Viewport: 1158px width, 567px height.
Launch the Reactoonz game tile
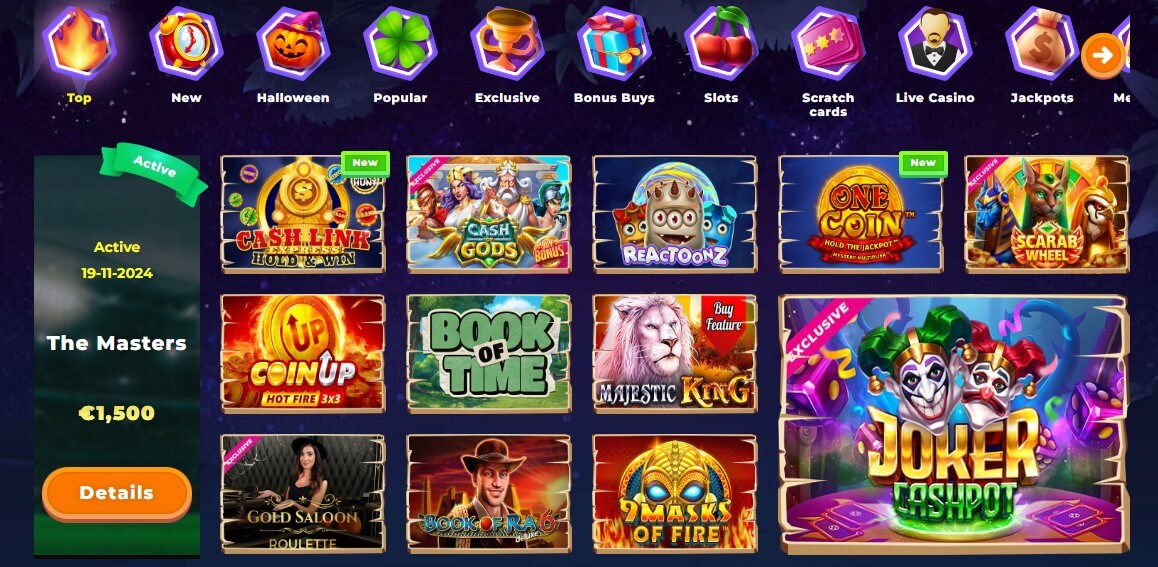(674, 214)
